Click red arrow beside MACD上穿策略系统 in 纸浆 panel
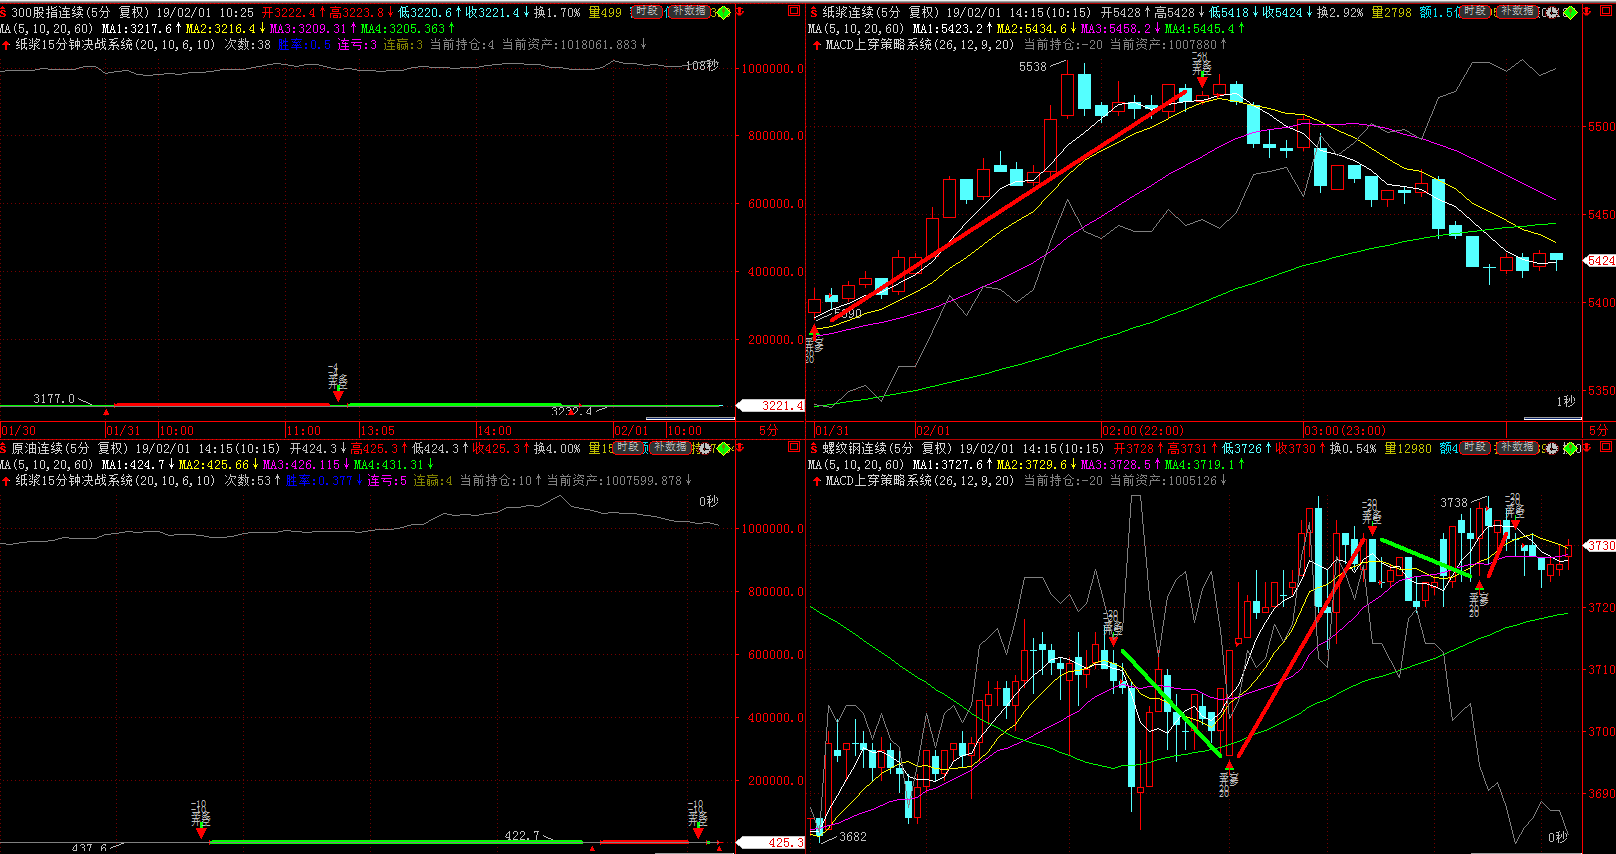This screenshot has width=1616, height=854. [817, 45]
